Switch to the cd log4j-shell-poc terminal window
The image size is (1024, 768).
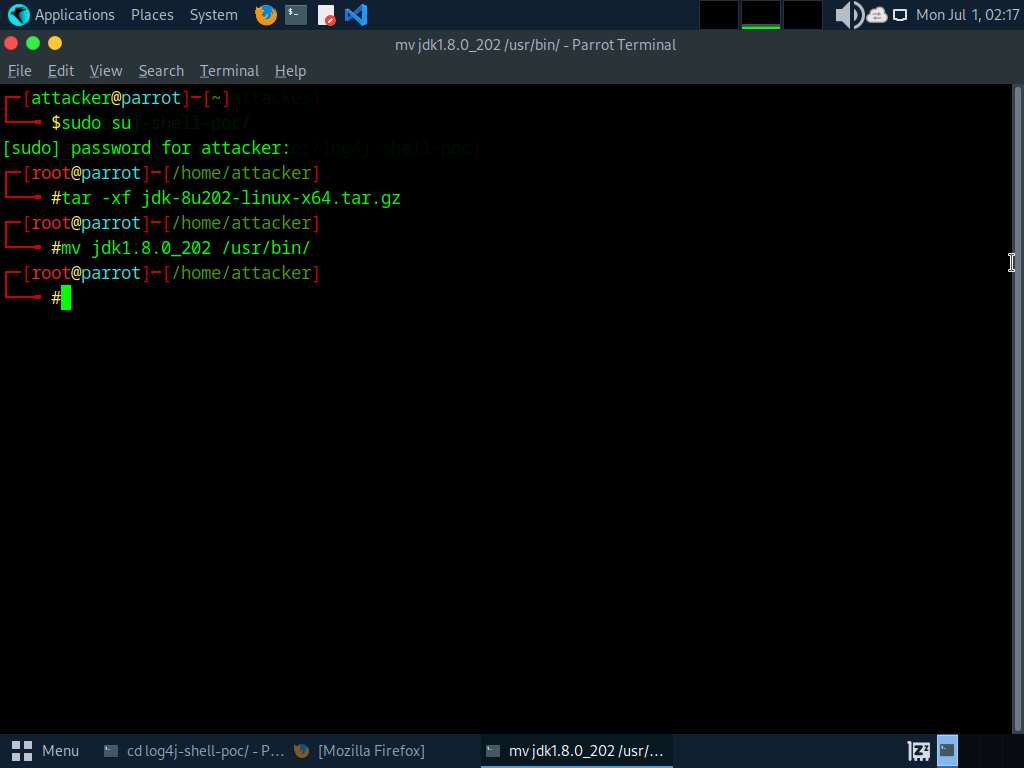194,750
